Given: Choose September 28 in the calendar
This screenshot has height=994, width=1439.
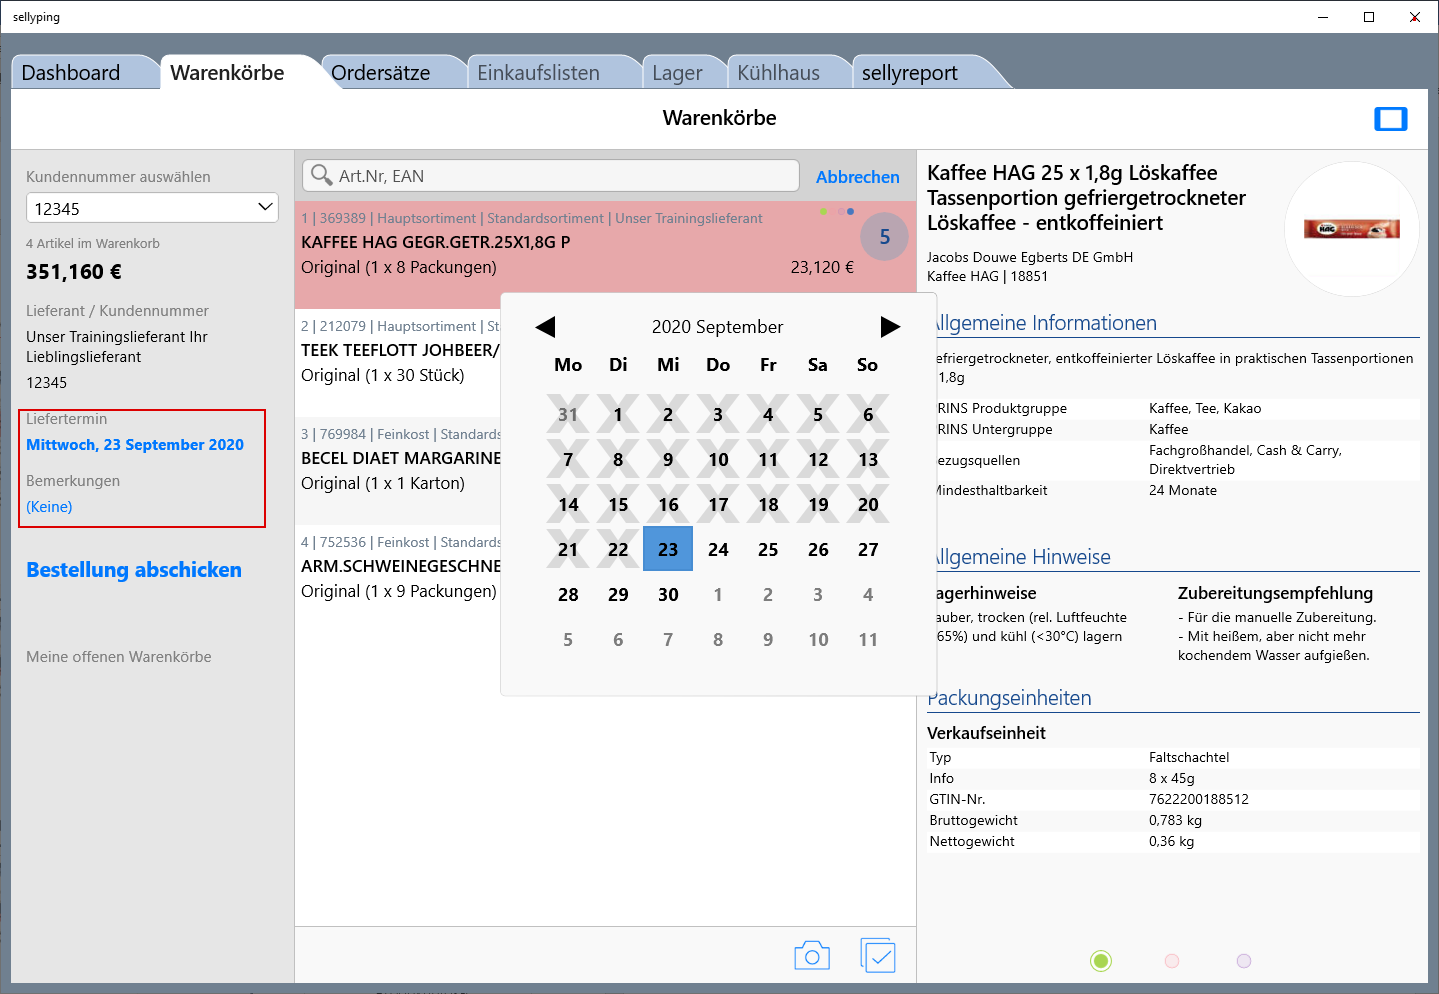Looking at the screenshot, I should coord(568,594).
